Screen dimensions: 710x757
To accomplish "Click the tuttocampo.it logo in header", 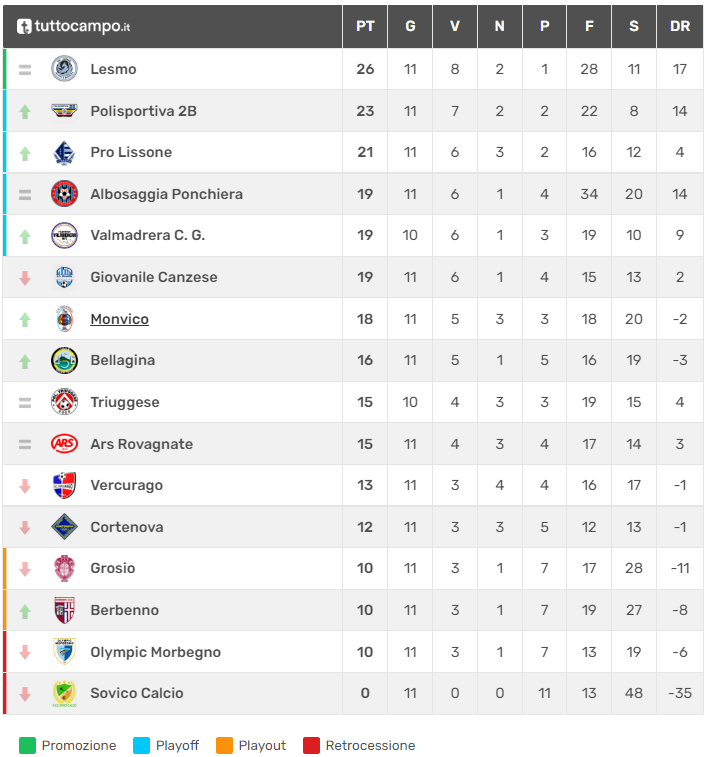I will [x=74, y=26].
